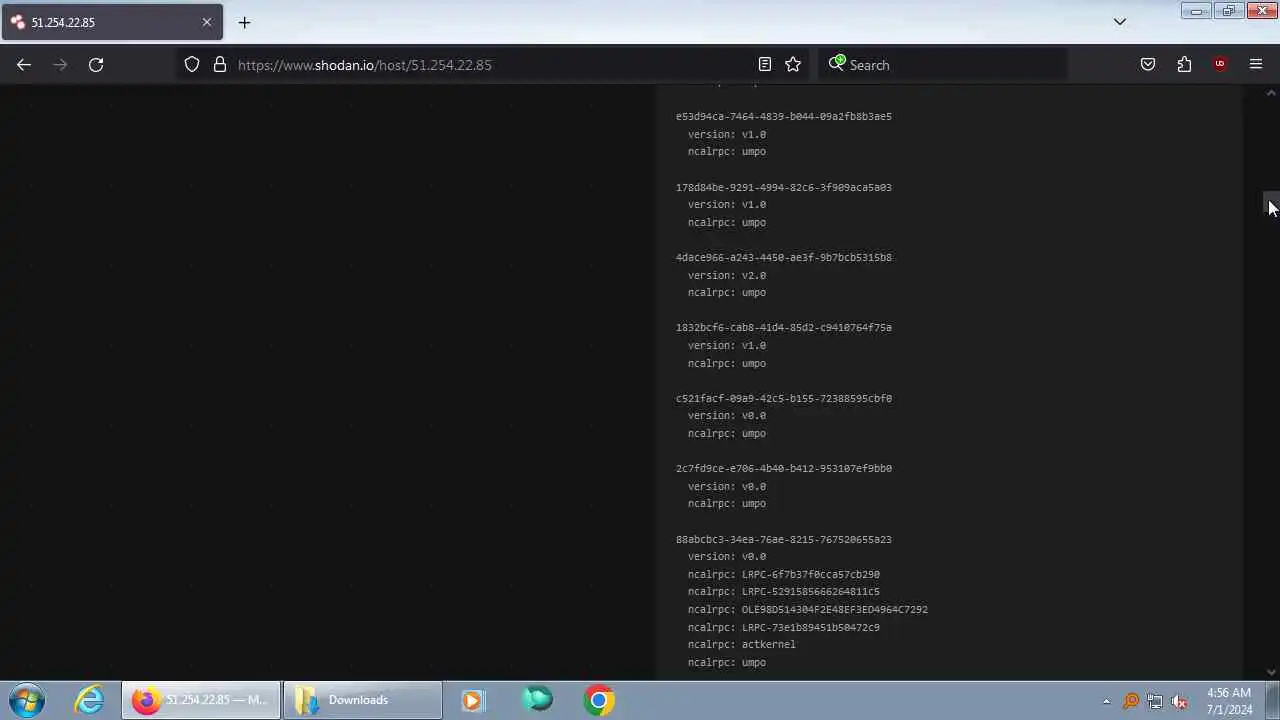Click ncalrpc LRPC-6f7b37f0cca57cb290 entry

783,574
